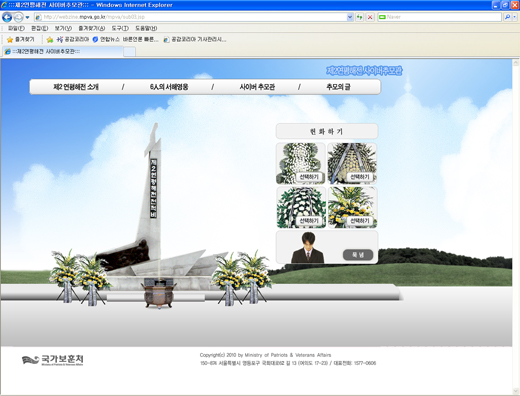Click the incense burner at the memorial

159,294
